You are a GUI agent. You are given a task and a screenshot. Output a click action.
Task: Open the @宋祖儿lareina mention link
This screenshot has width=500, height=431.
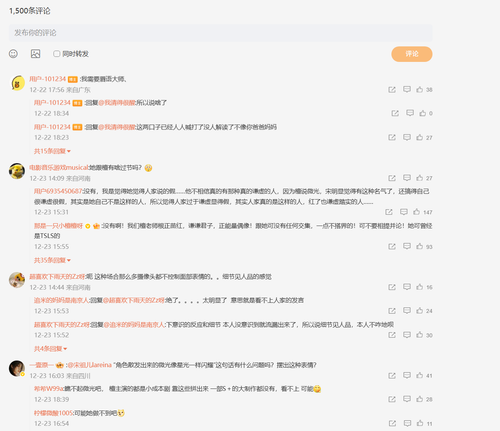click(x=89, y=365)
